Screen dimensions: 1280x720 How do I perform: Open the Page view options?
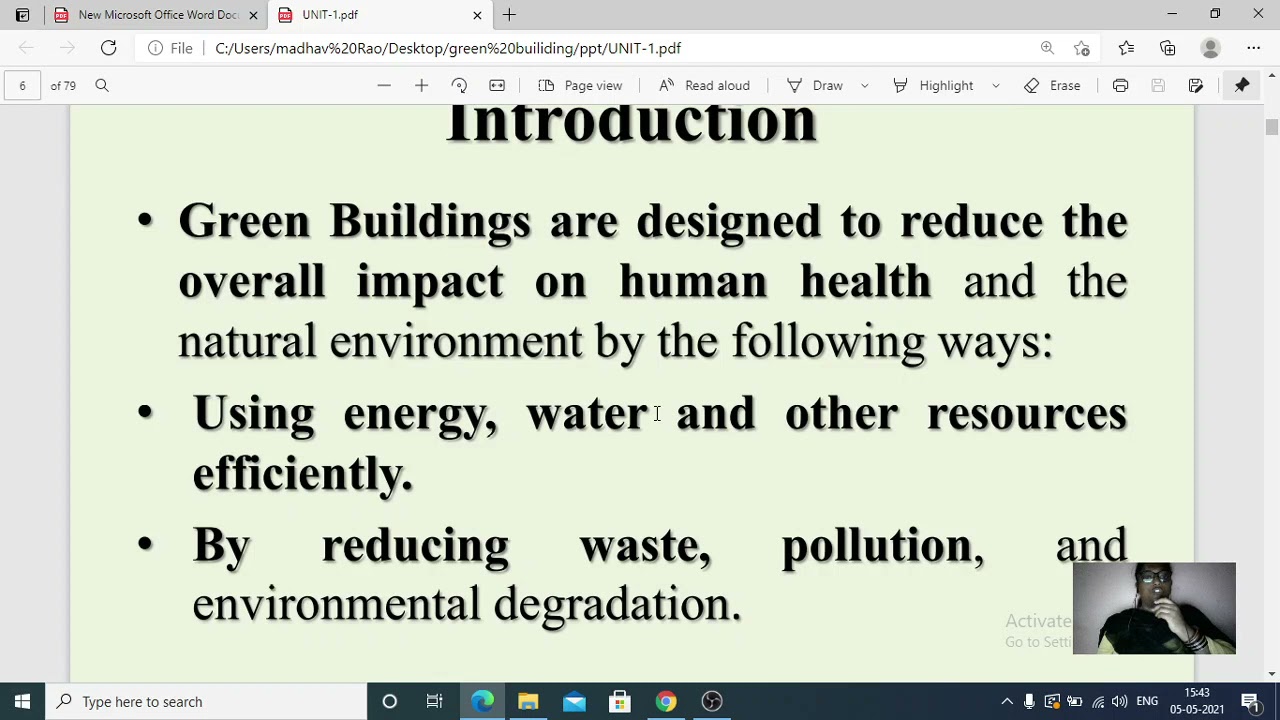point(581,85)
